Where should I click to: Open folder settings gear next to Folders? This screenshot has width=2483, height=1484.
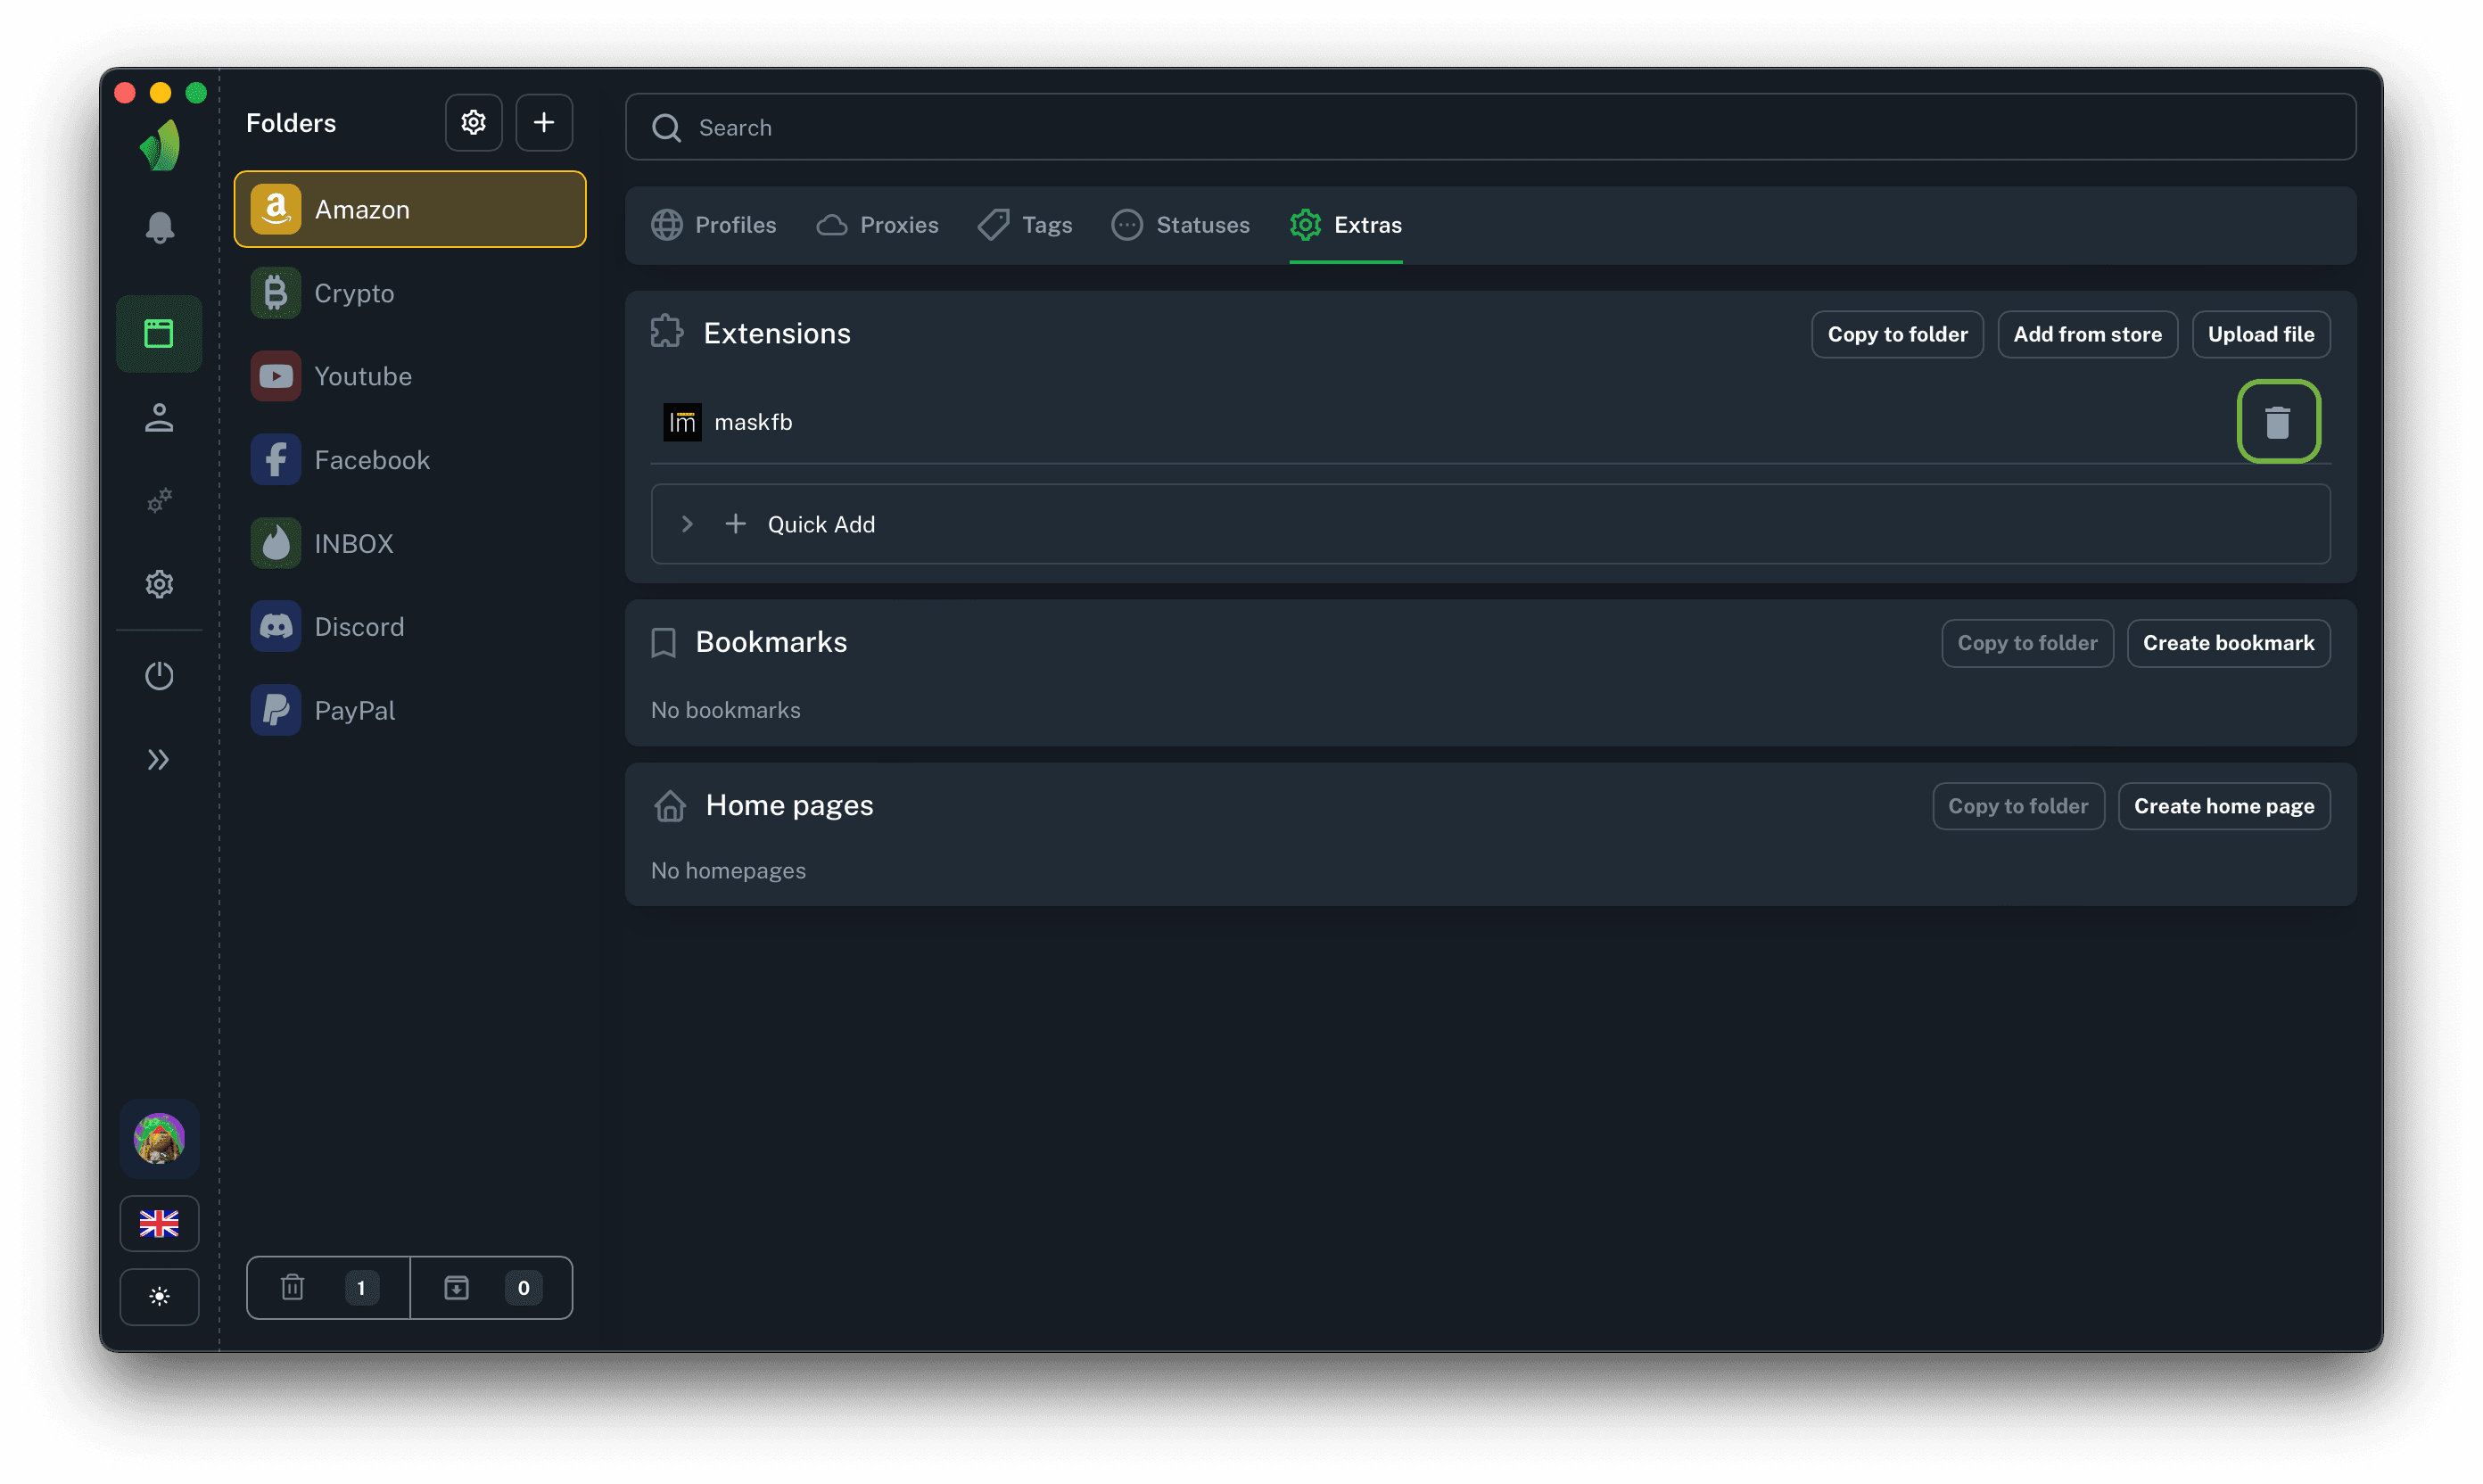pos(473,123)
